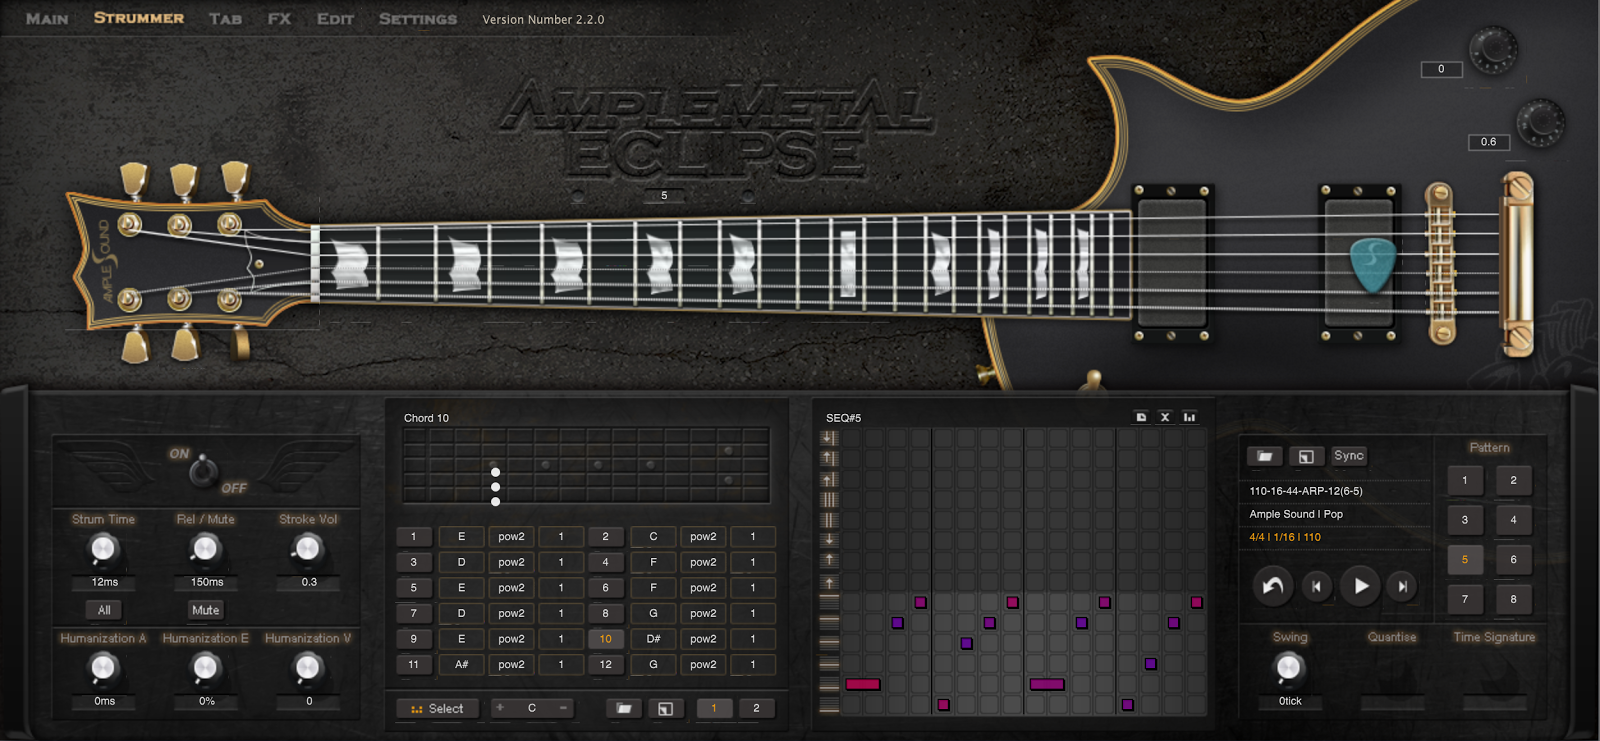Click the Rel / Mute knob
The image size is (1600, 741).
pyautogui.click(x=205, y=548)
